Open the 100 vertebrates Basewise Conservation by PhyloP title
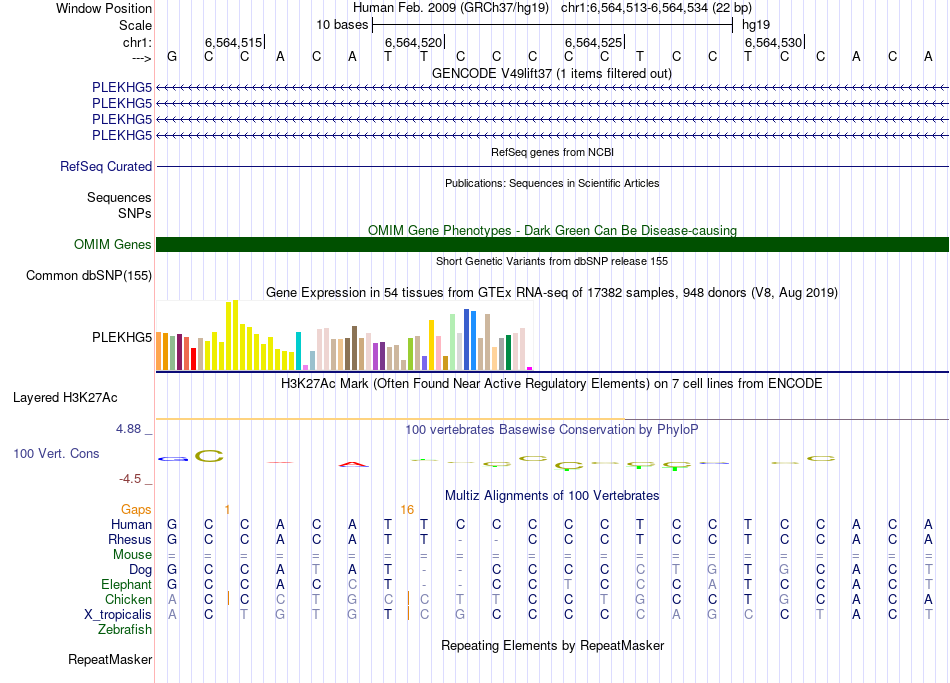This screenshot has height=683, width=950. [552, 430]
